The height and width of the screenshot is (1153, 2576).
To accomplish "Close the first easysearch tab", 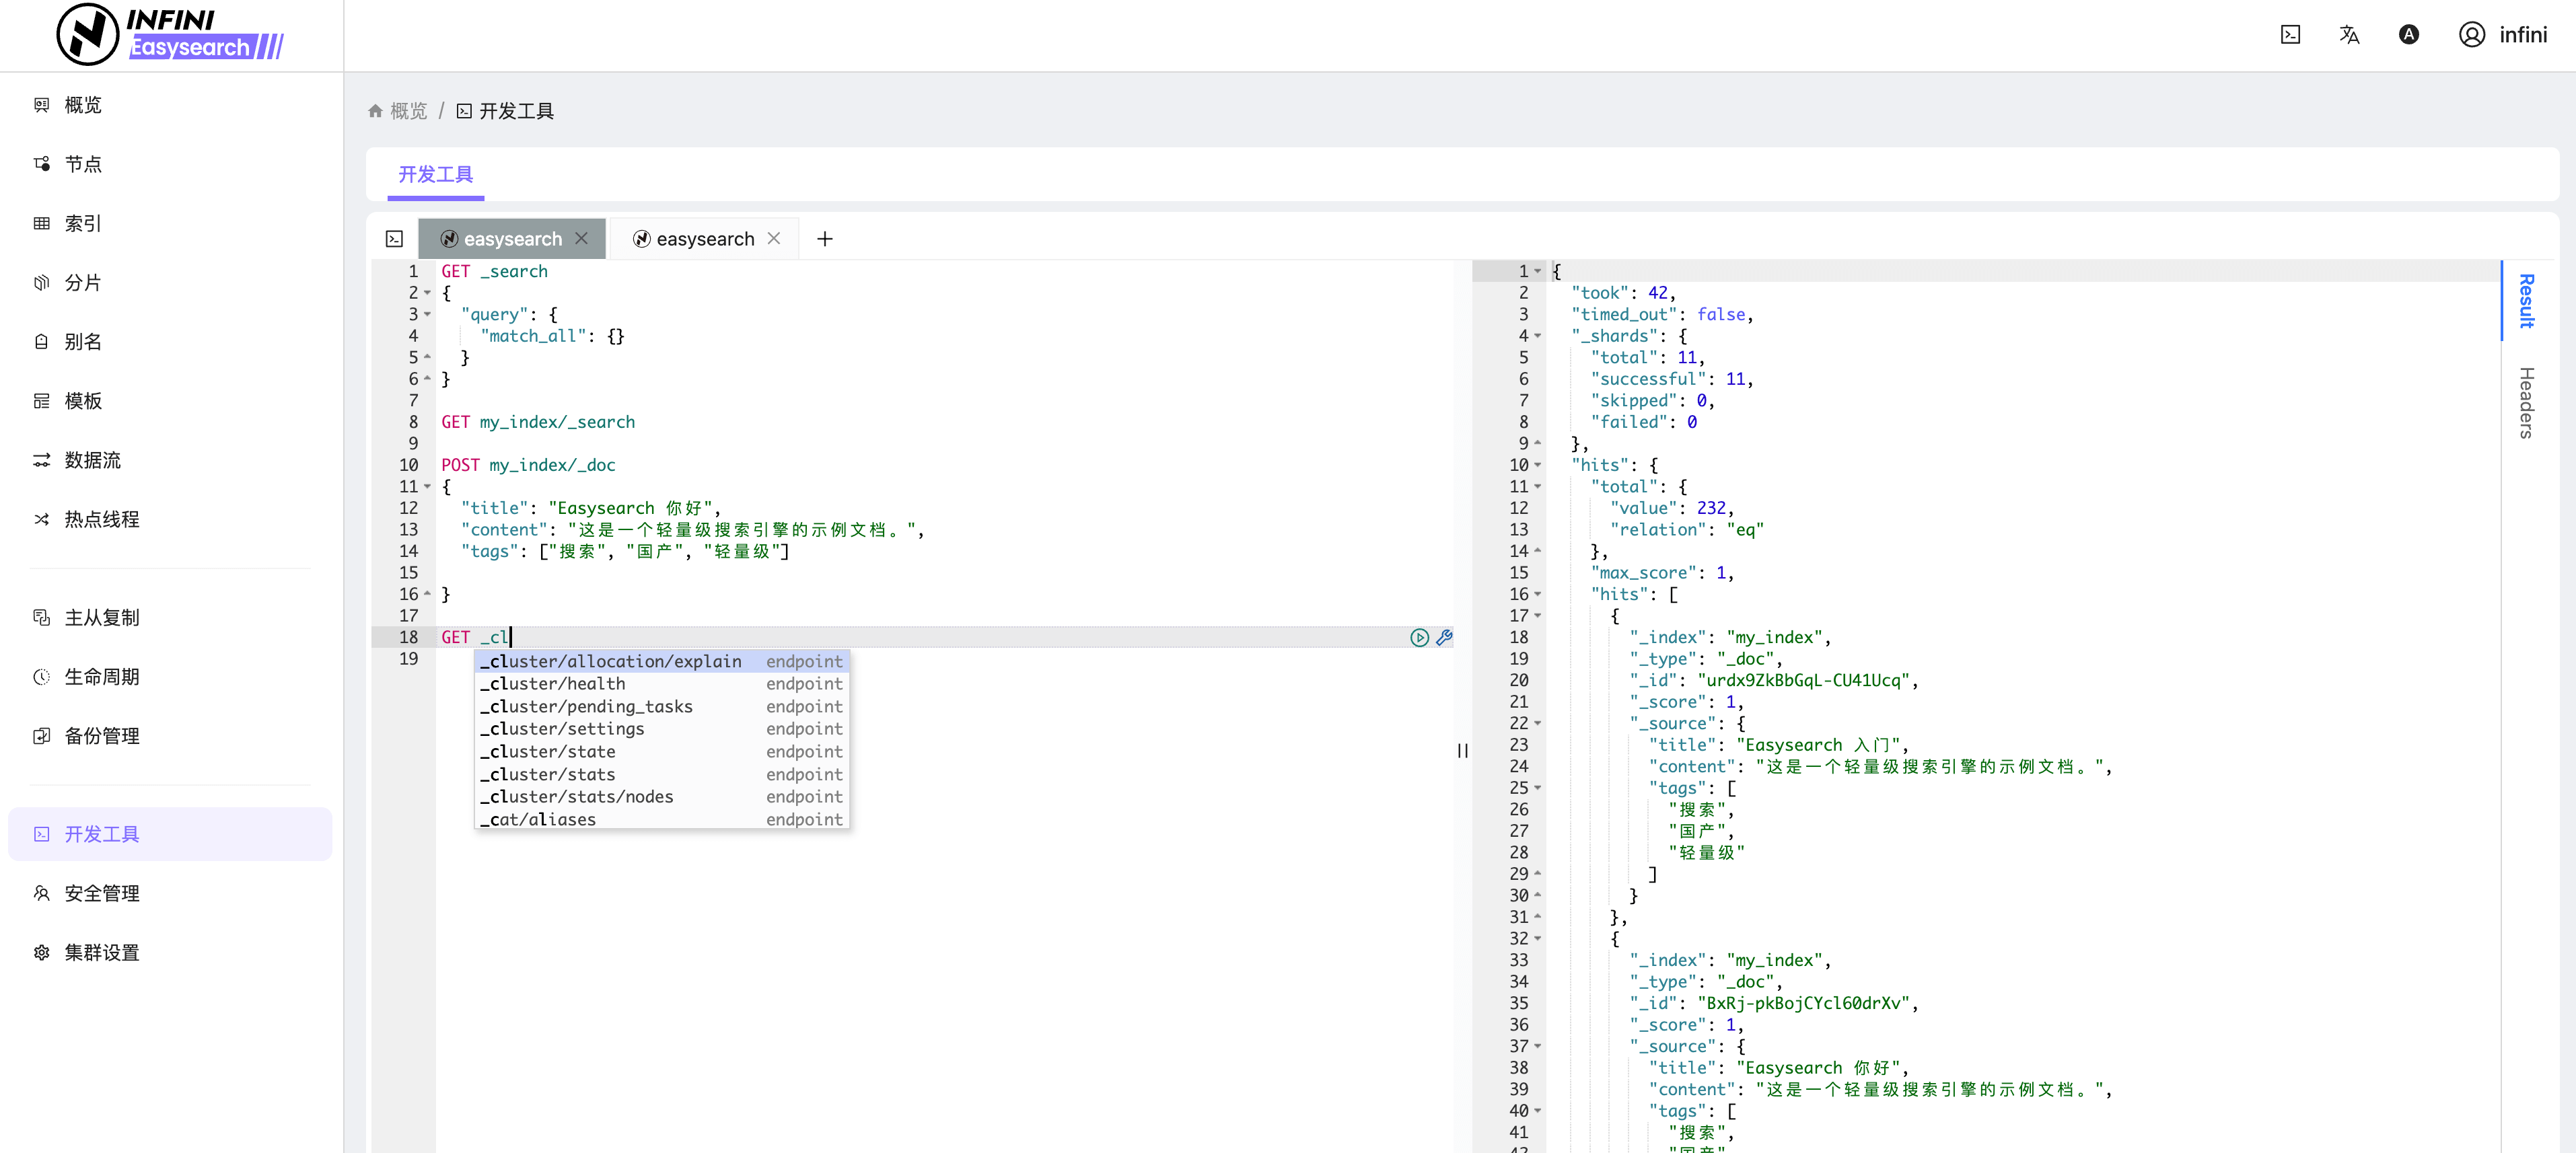I will 581,238.
